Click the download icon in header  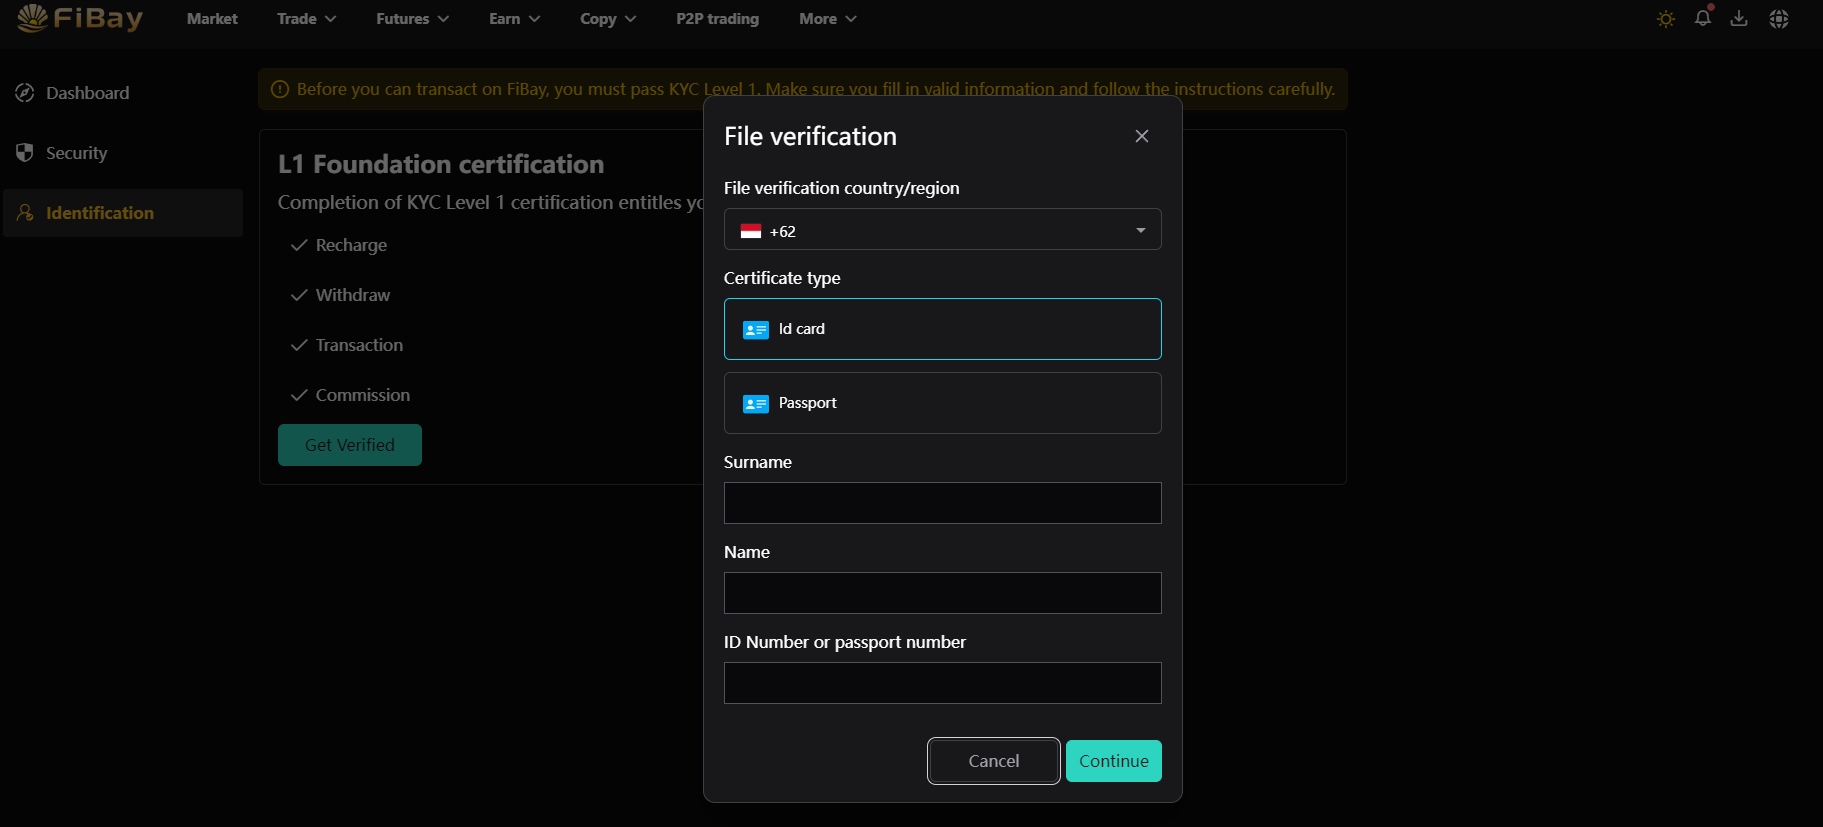click(x=1739, y=19)
